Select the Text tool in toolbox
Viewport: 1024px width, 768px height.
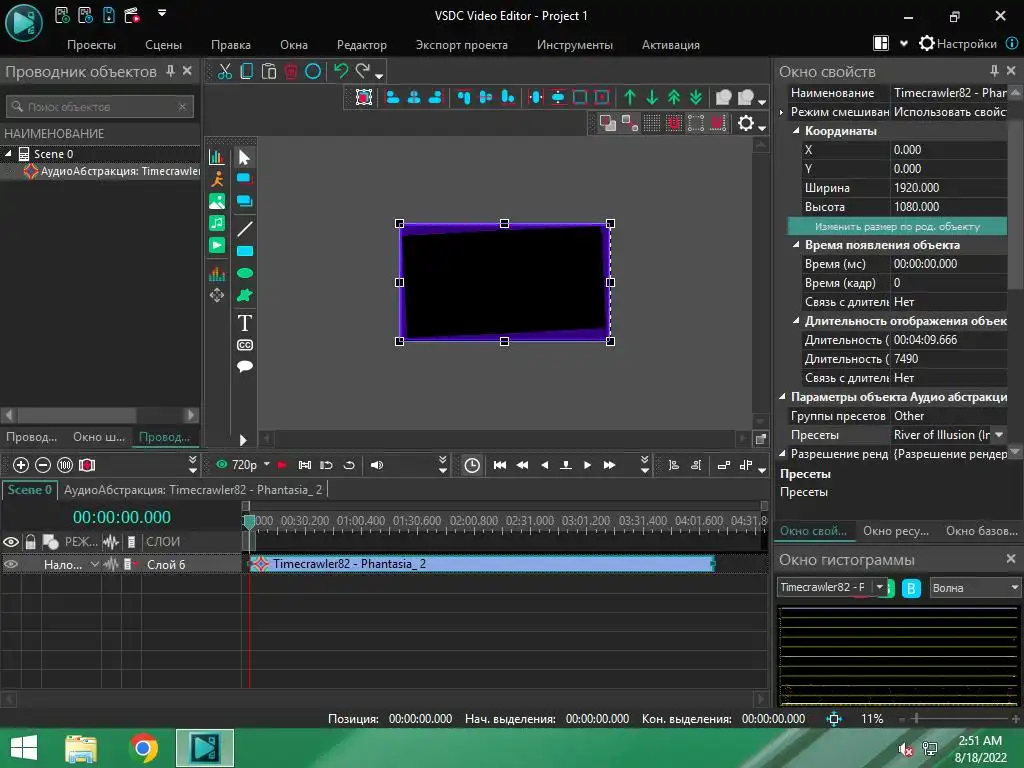coord(244,323)
